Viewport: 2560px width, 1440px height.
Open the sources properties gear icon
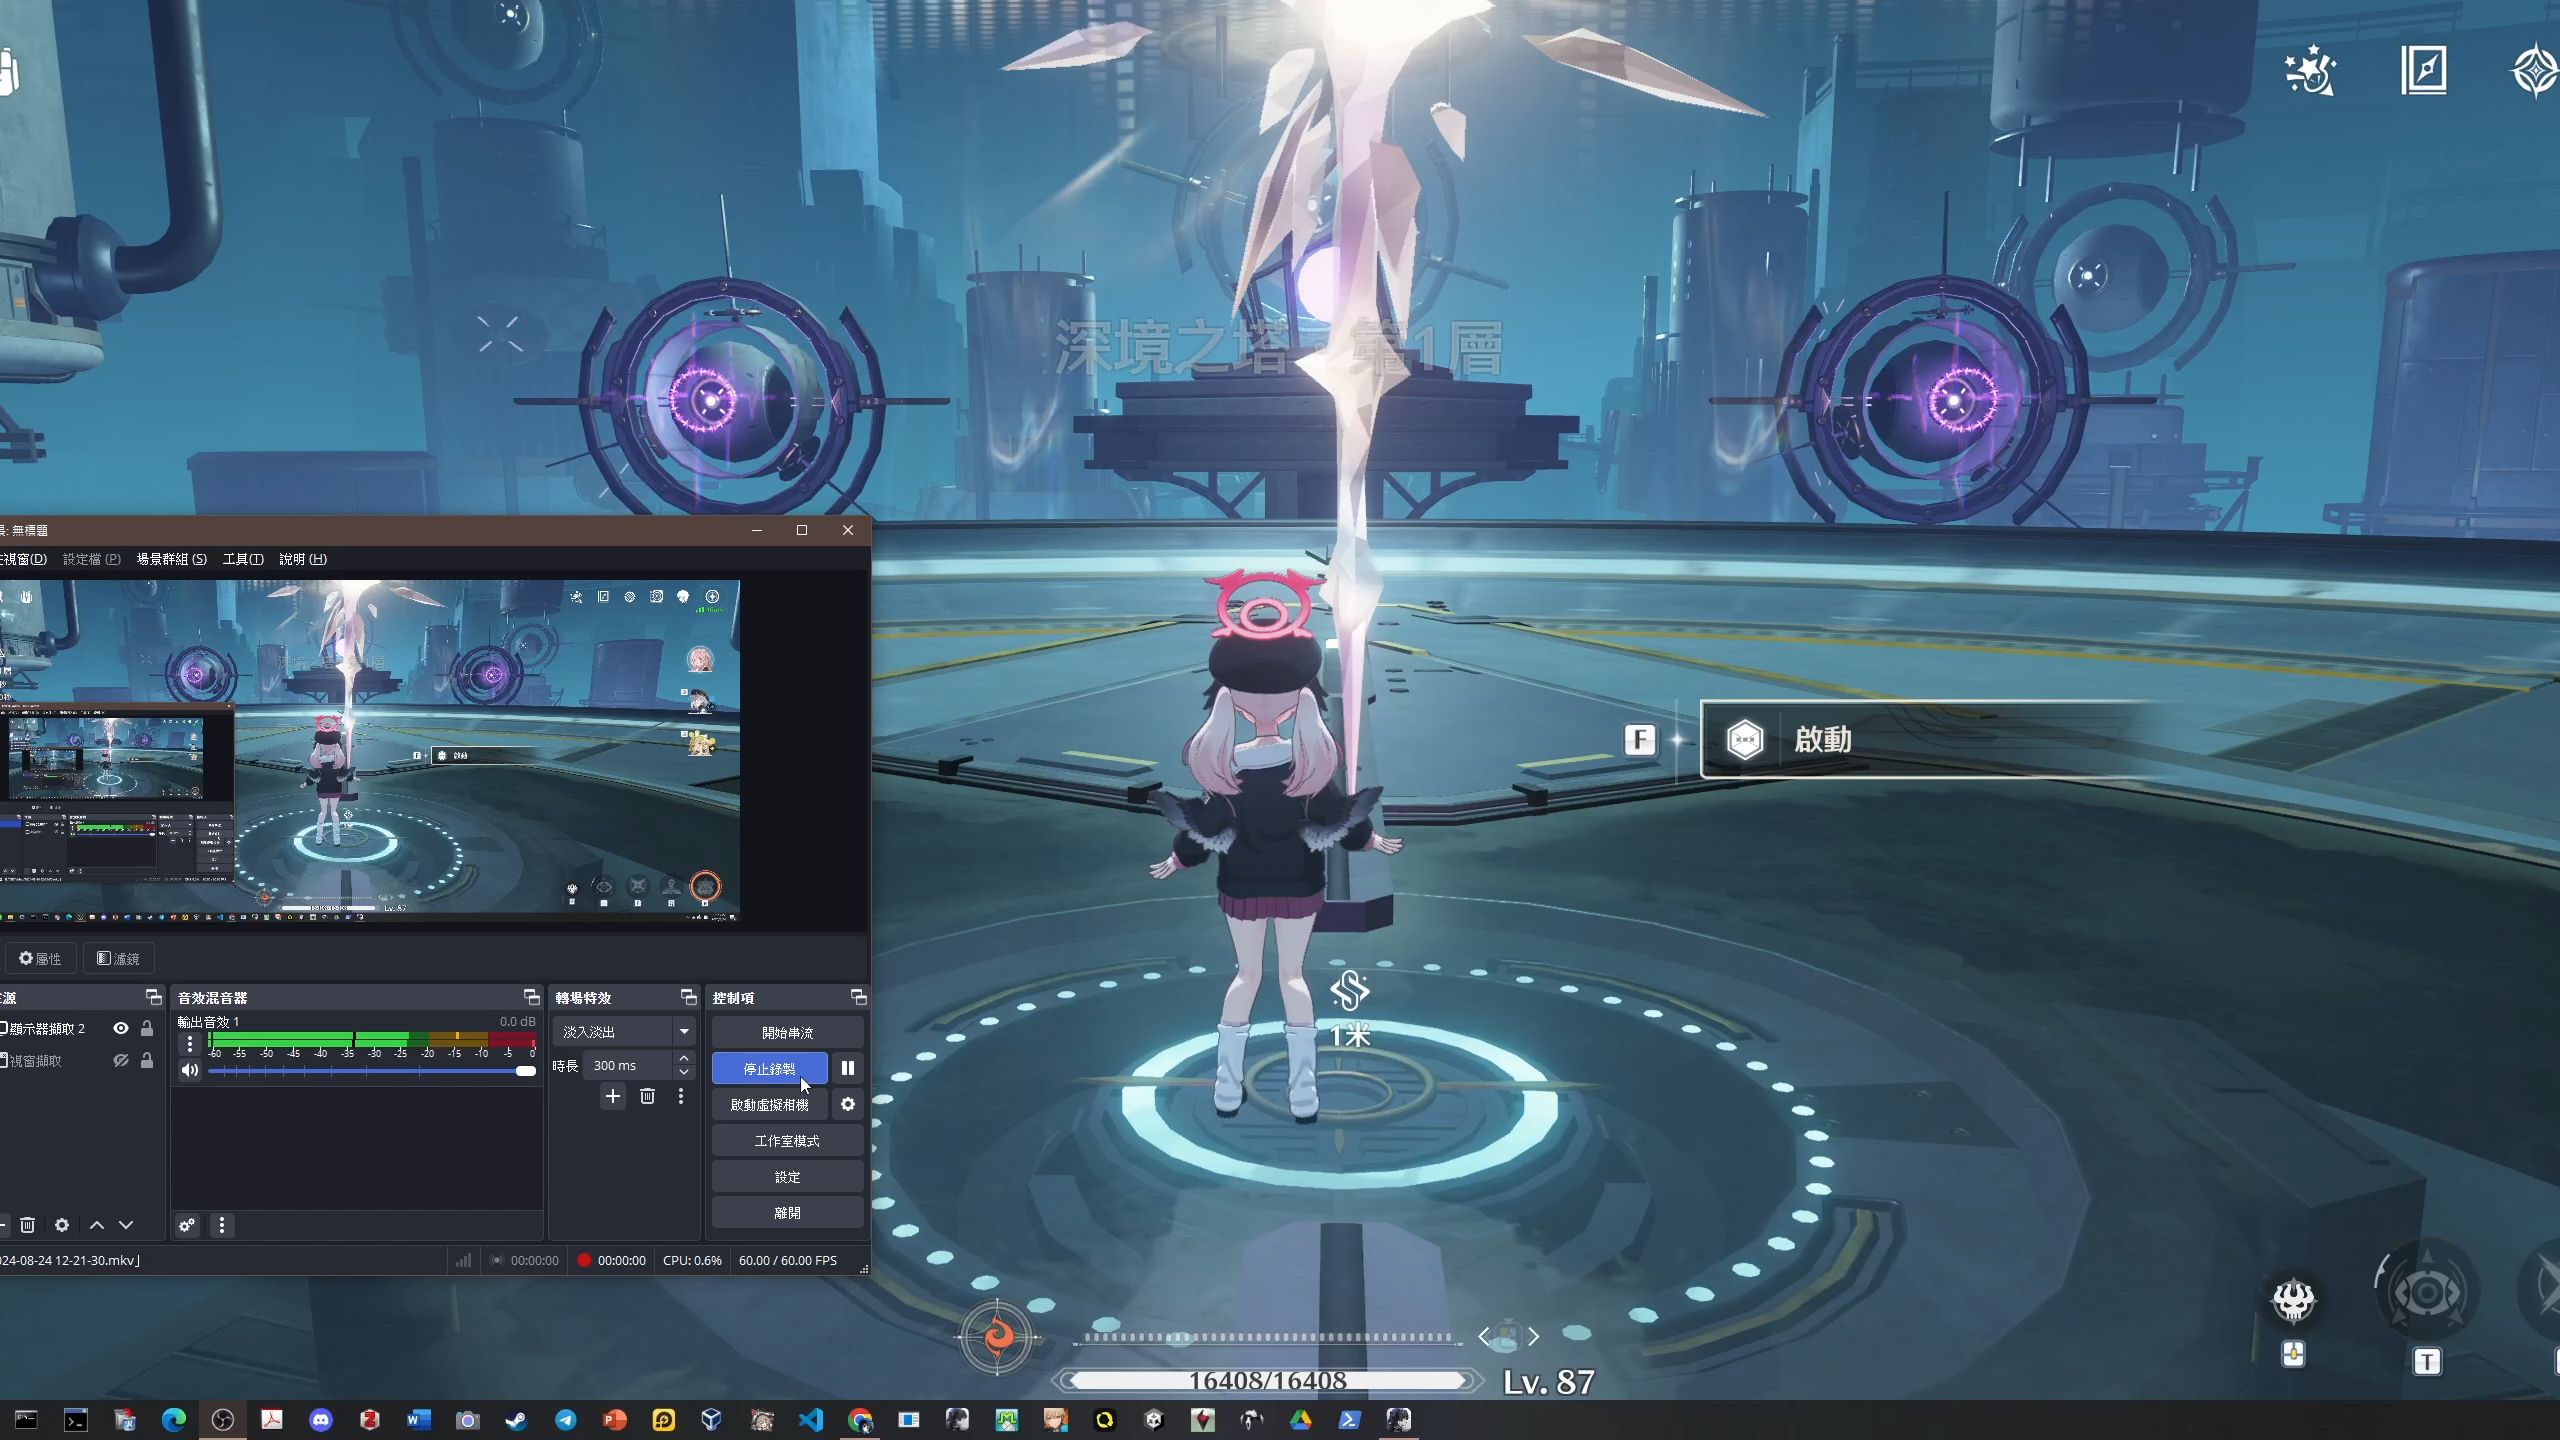click(62, 1225)
